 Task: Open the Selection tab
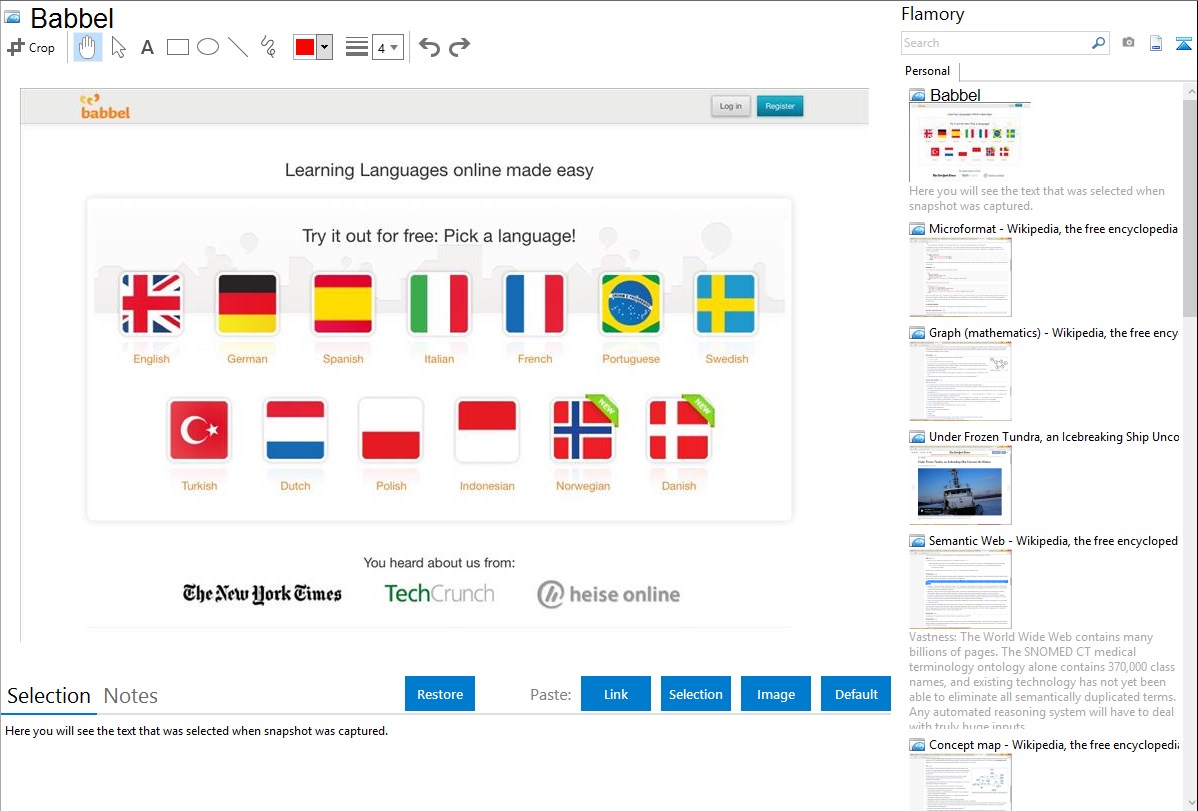click(x=48, y=696)
